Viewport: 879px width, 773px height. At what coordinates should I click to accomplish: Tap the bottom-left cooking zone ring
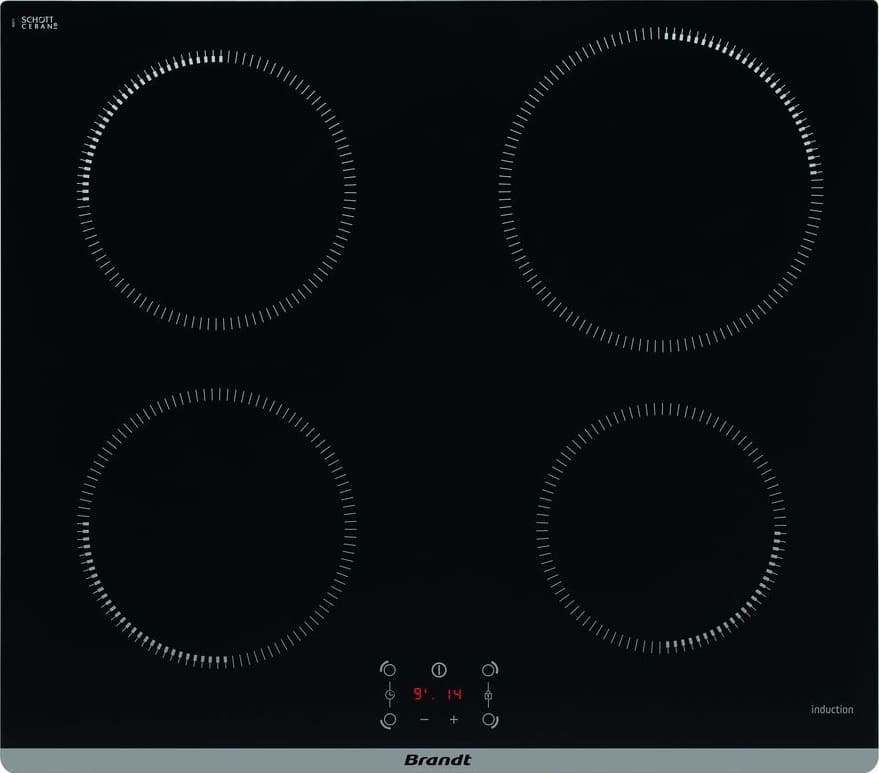[216, 528]
